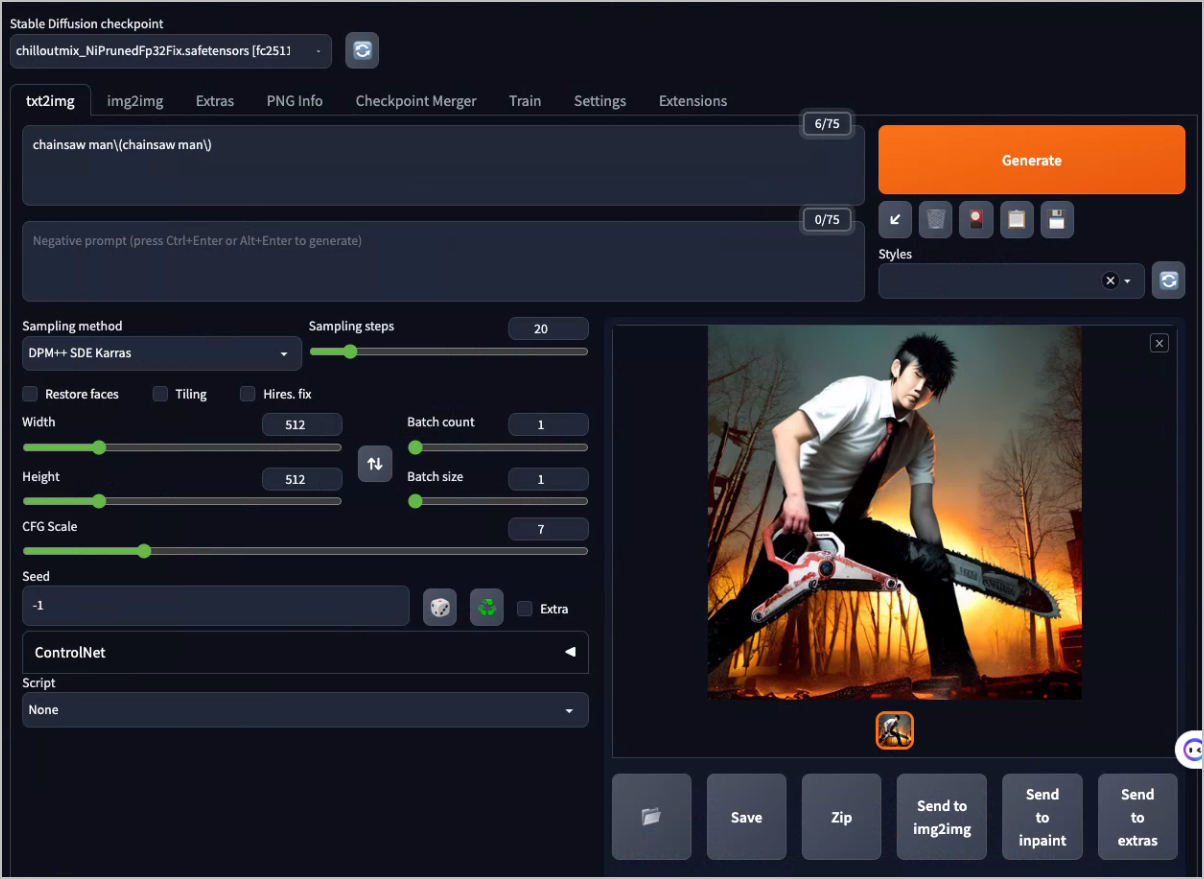Screen dimensions: 1204x879
Task: Open the Settings tab
Action: [x=600, y=101]
